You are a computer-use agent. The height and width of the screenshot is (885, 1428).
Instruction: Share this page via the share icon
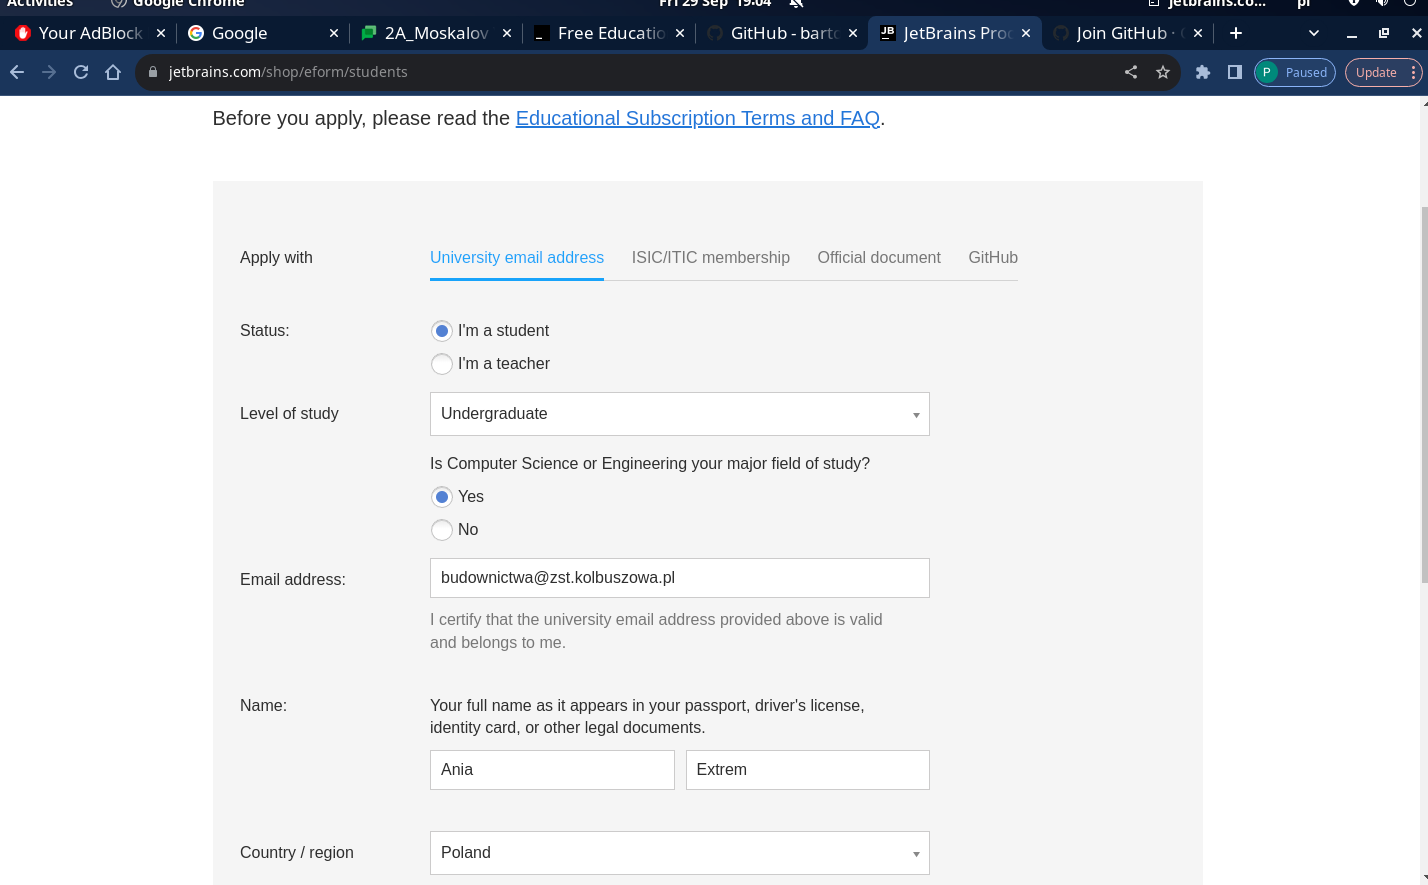[x=1131, y=72]
